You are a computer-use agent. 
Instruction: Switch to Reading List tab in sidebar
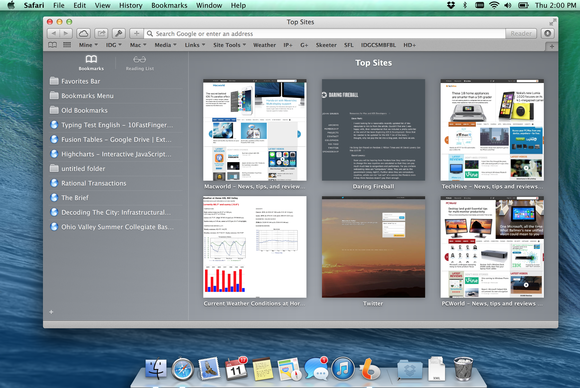(139, 62)
